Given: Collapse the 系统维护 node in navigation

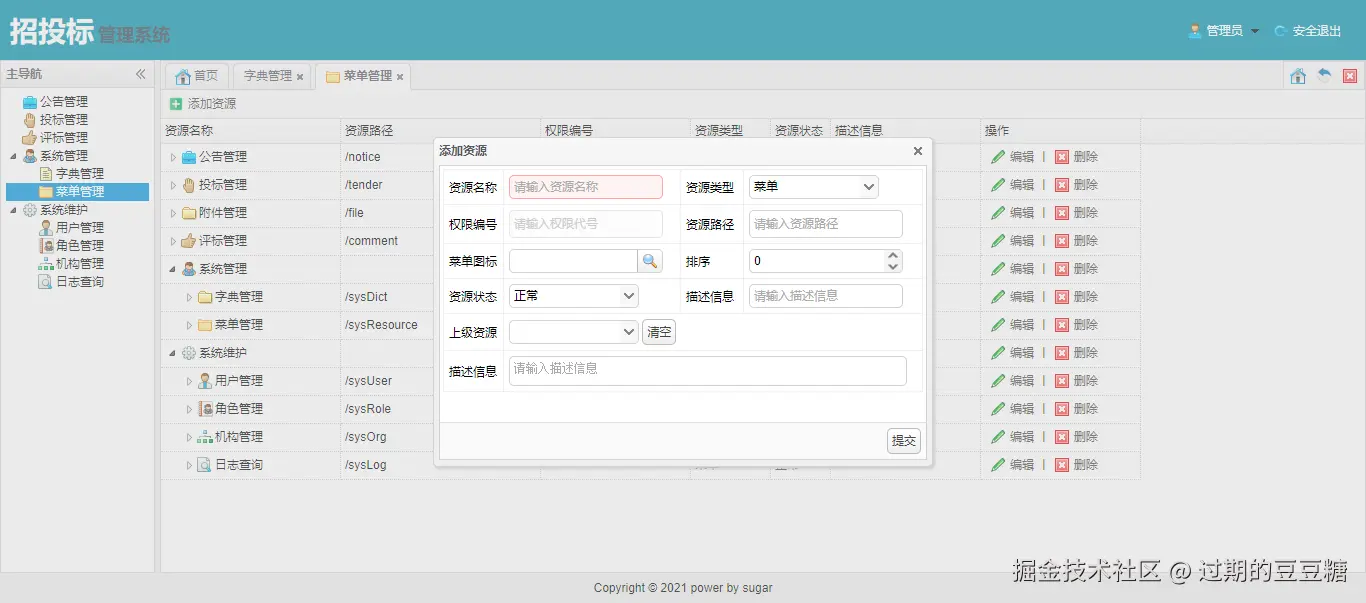Looking at the screenshot, I should [x=13, y=210].
